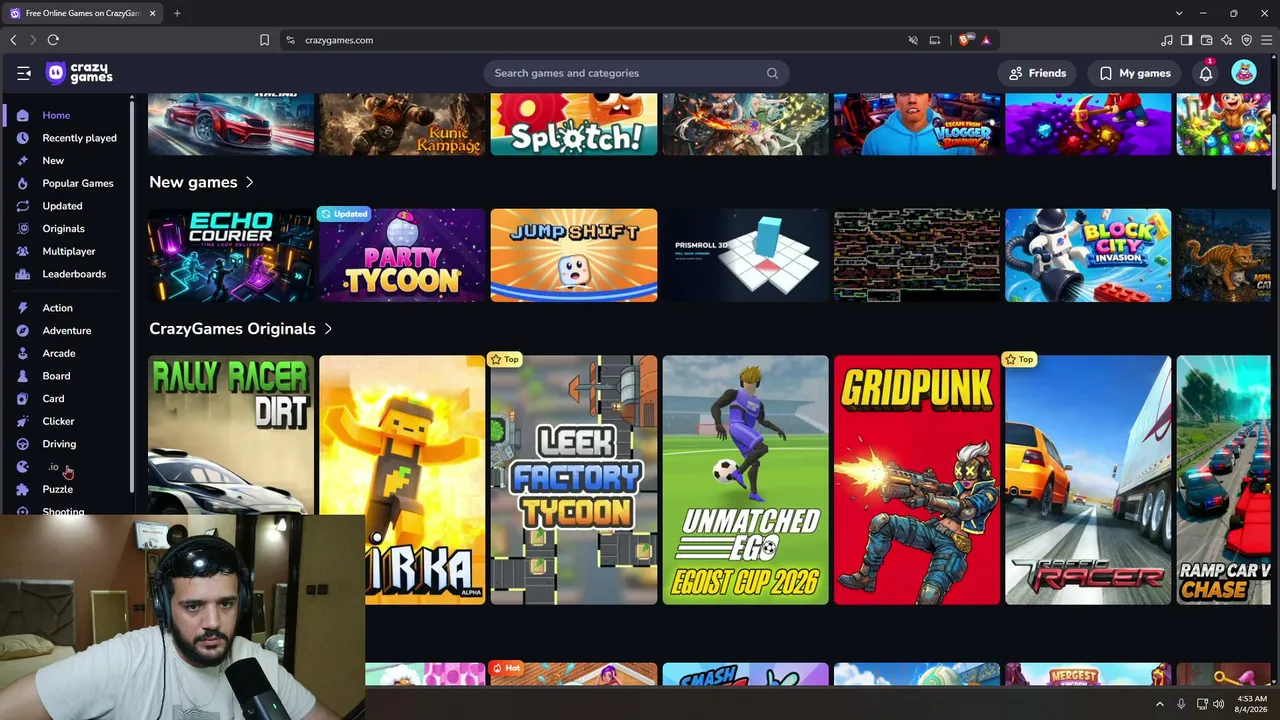Open Rally Racer Dirt game card
This screenshot has height=720, width=1280.
[231, 435]
